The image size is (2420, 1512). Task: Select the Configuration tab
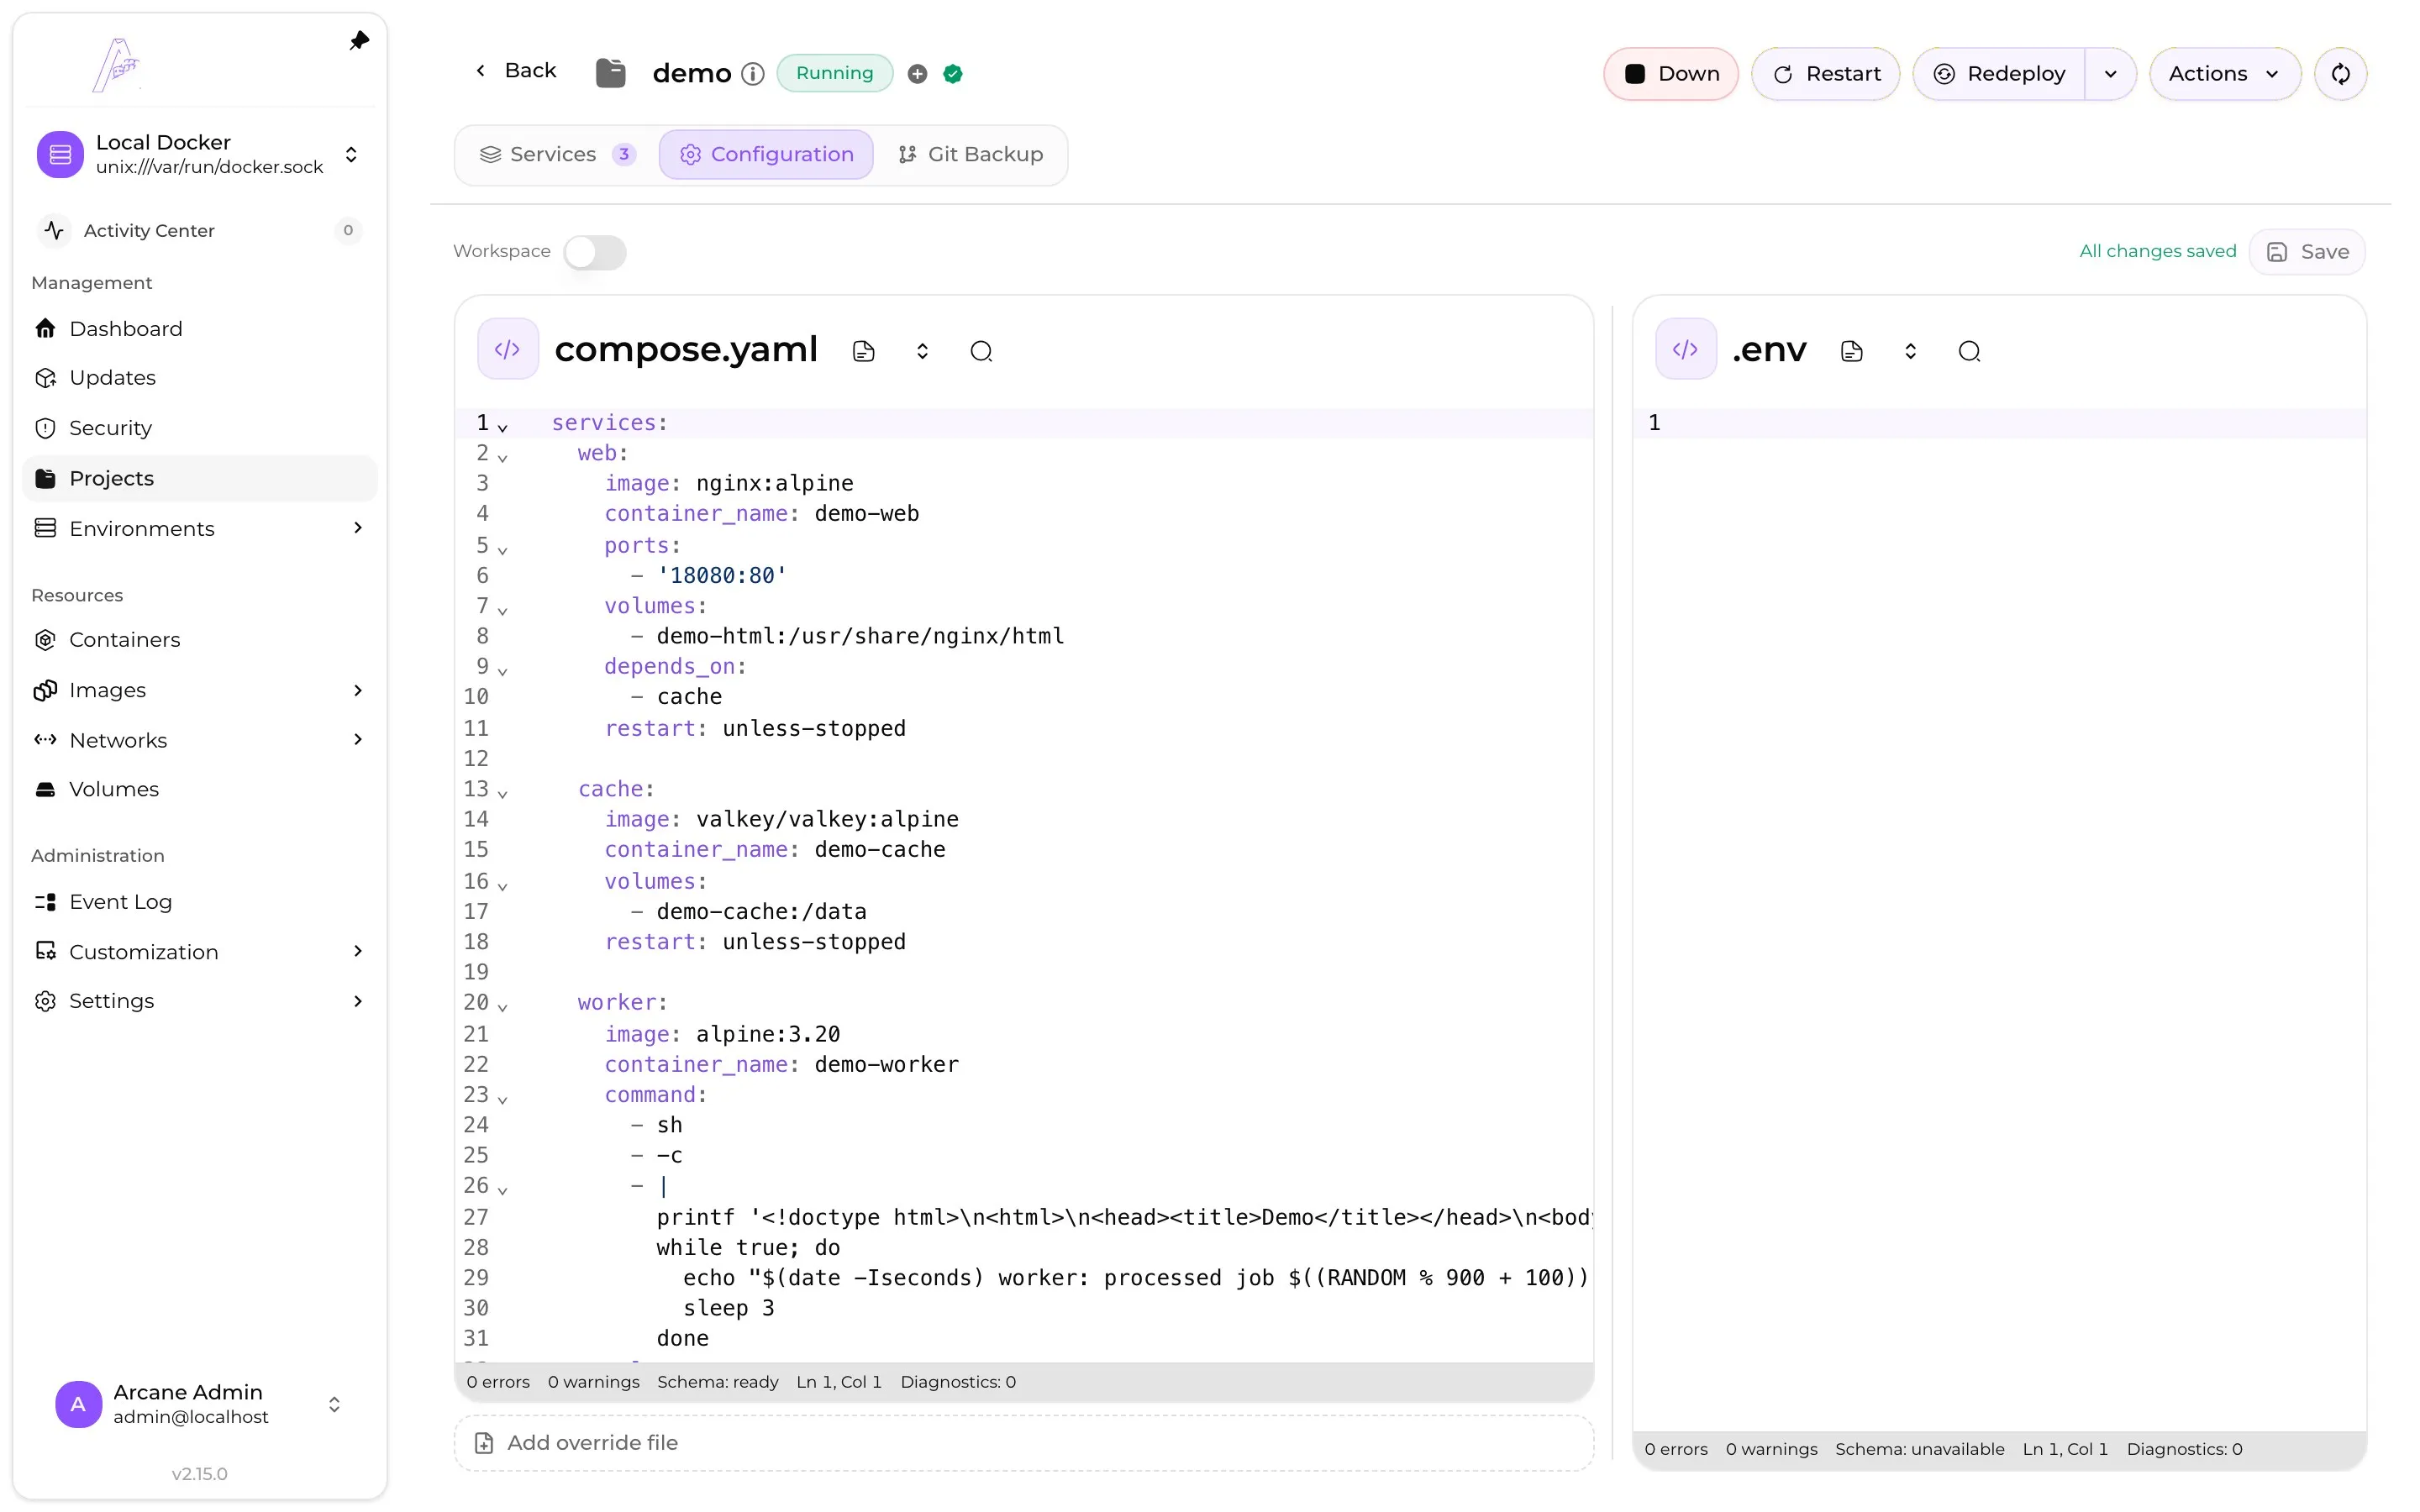766,155
